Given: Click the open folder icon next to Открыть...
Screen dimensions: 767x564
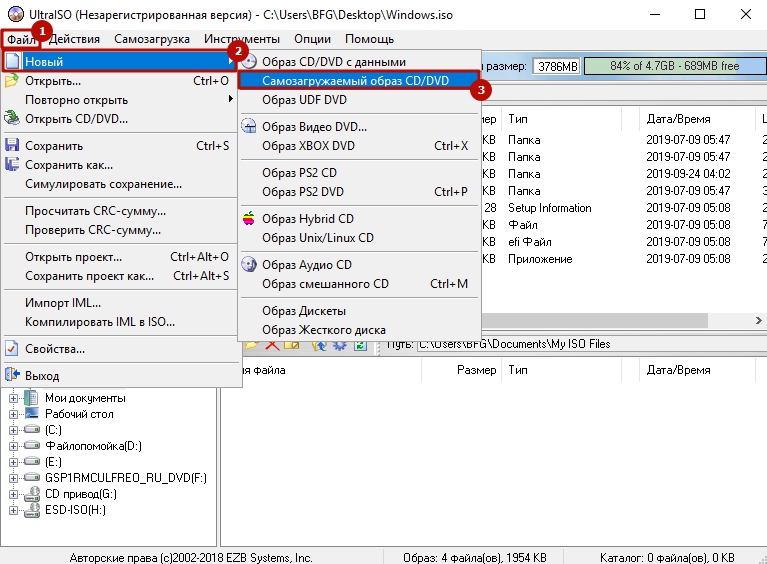Looking at the screenshot, I should coord(12,80).
